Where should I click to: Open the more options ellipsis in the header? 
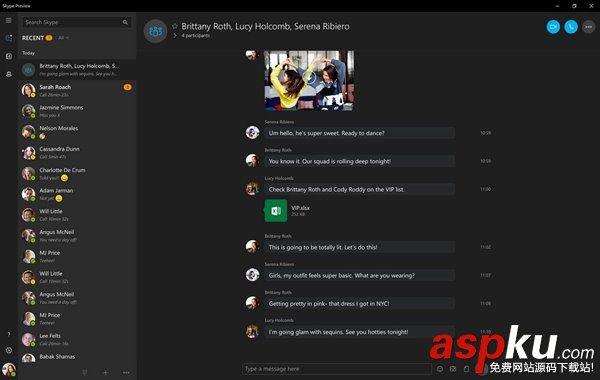click(x=589, y=27)
